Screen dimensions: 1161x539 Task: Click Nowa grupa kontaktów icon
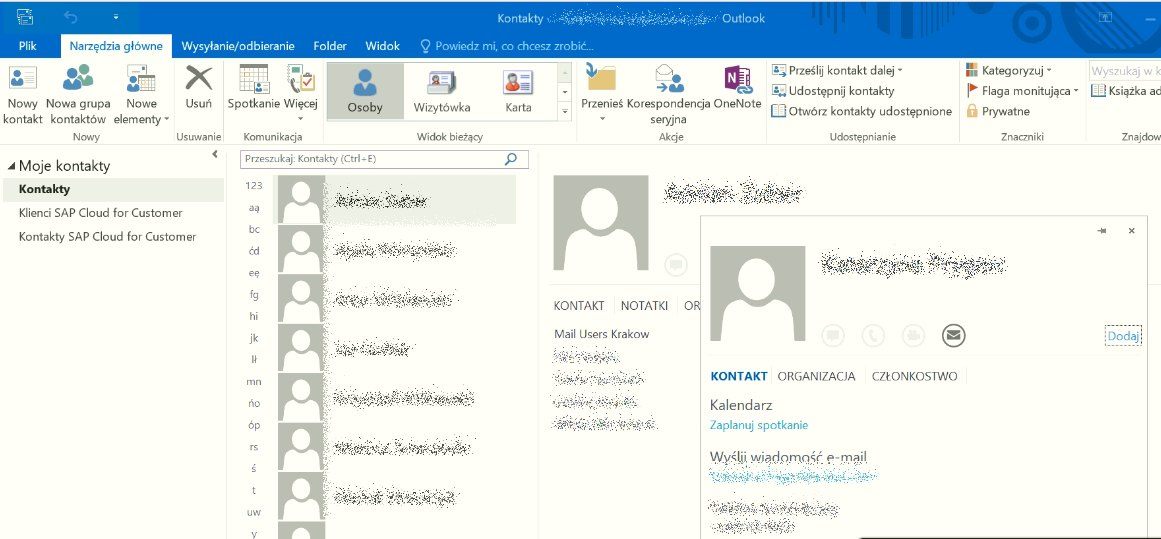[78, 78]
